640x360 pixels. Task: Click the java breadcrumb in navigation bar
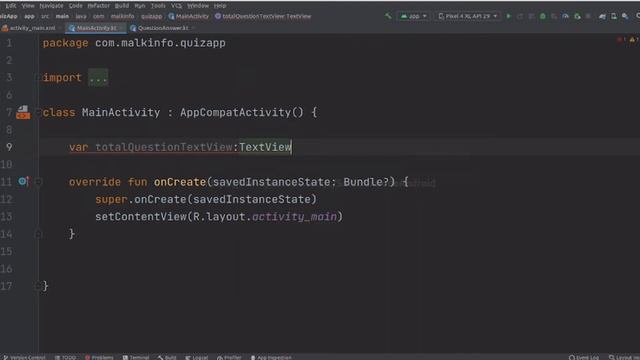click(x=81, y=16)
